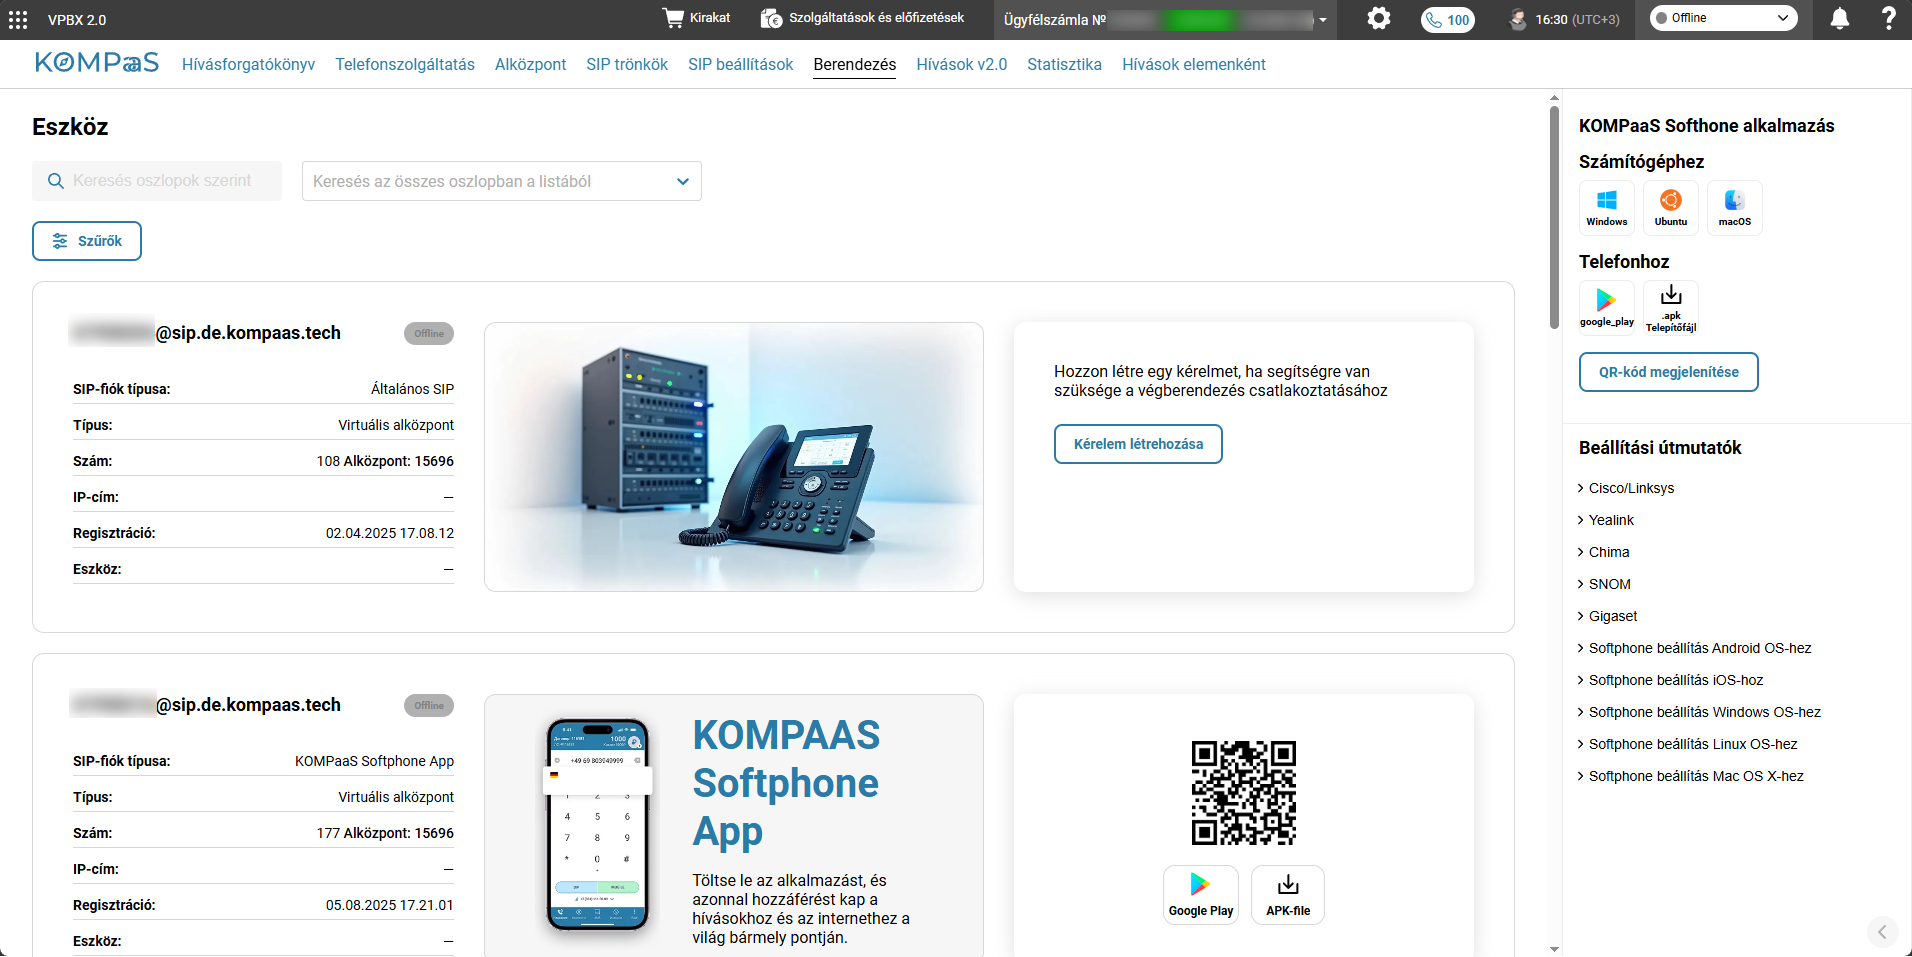The image size is (1912, 957).
Task: Click Google Play tile under the QR code
Action: point(1200,894)
